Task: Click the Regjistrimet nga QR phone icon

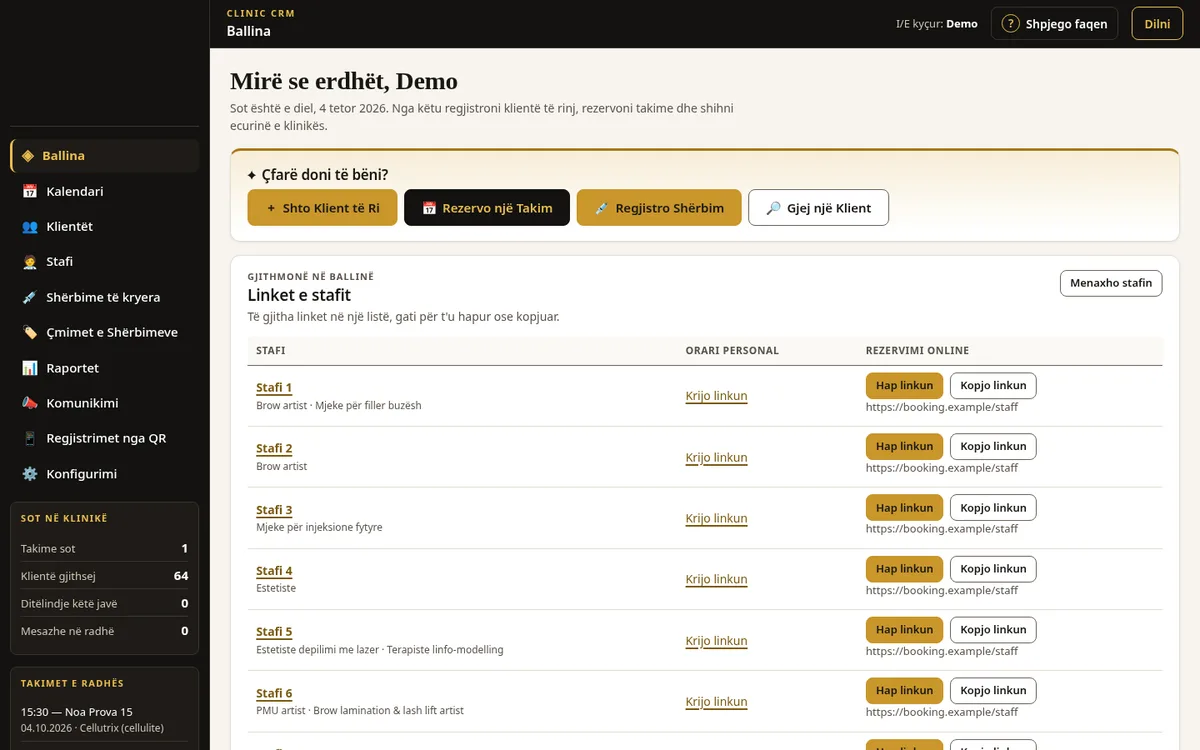Action: 30,438
